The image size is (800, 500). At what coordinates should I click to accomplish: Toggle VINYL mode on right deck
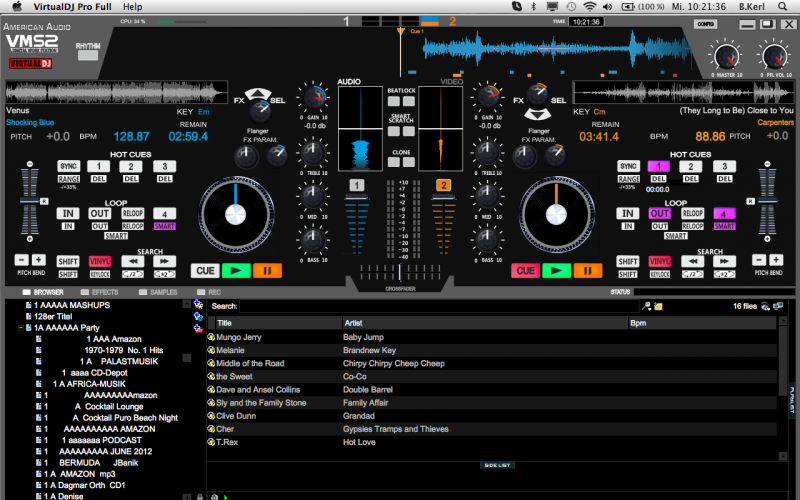[659, 261]
